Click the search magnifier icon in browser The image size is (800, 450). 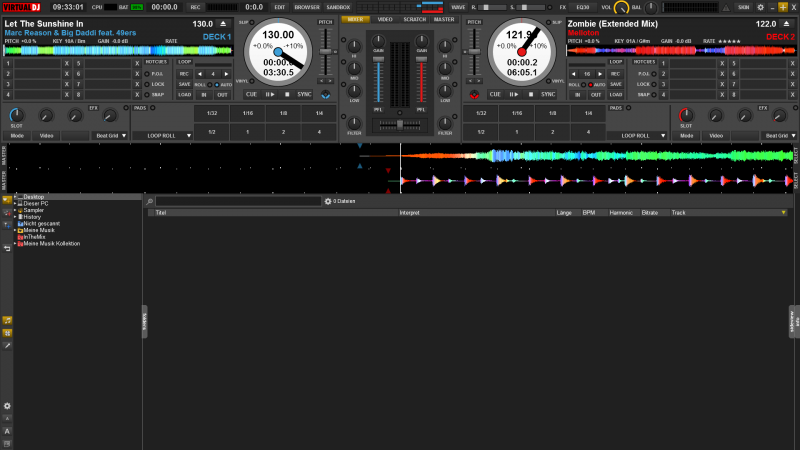click(149, 202)
